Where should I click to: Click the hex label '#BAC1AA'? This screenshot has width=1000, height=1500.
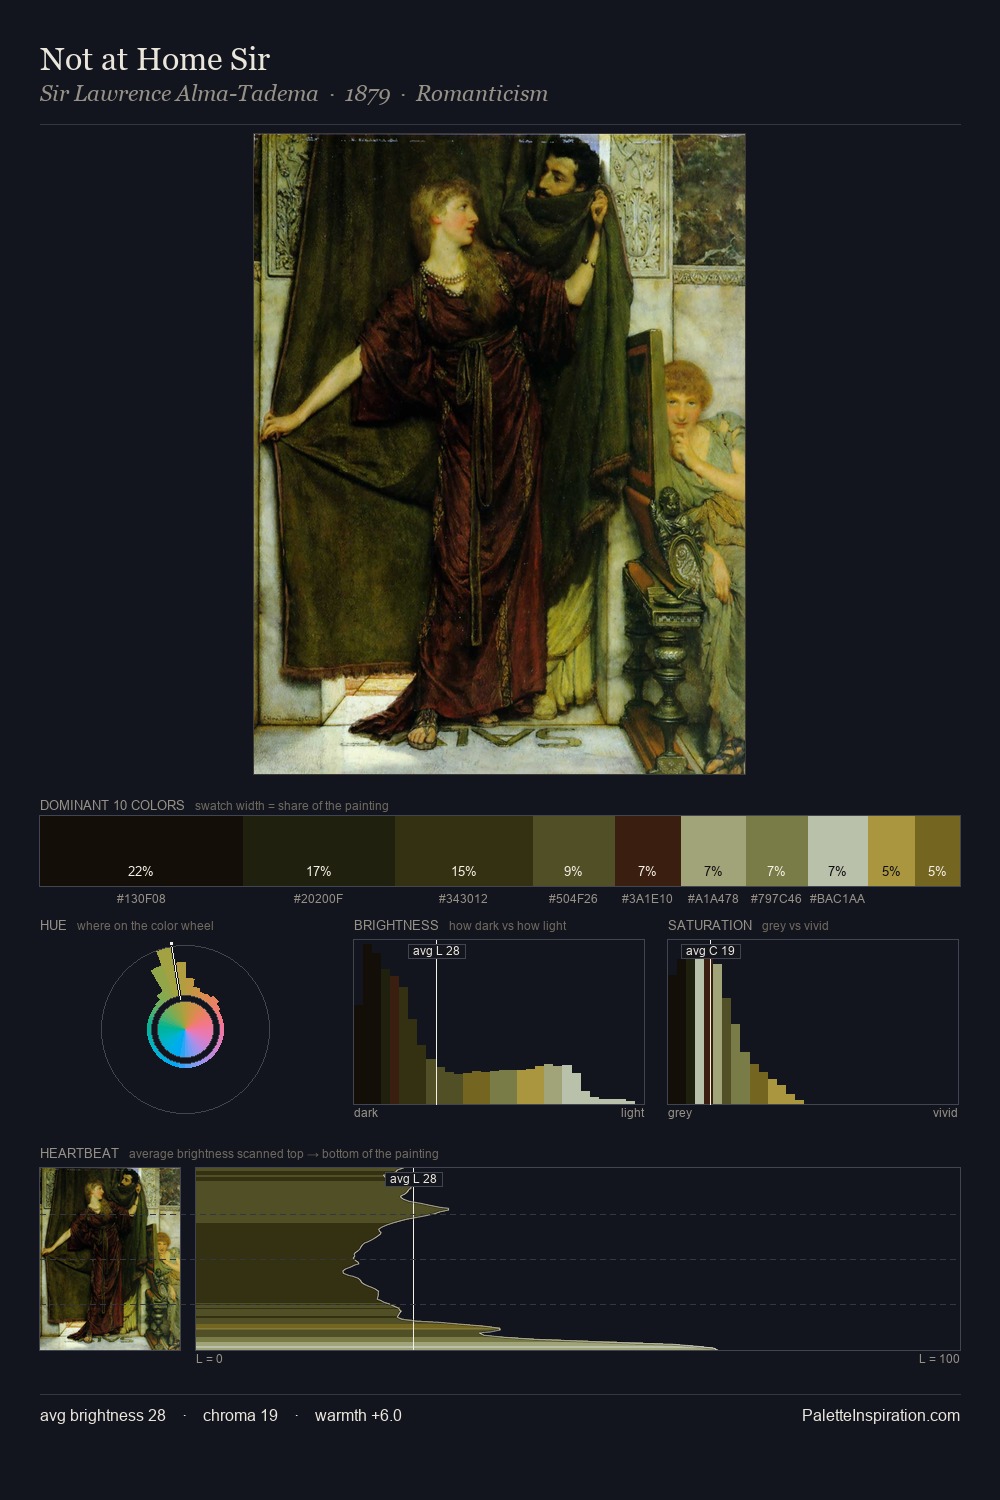coord(837,899)
